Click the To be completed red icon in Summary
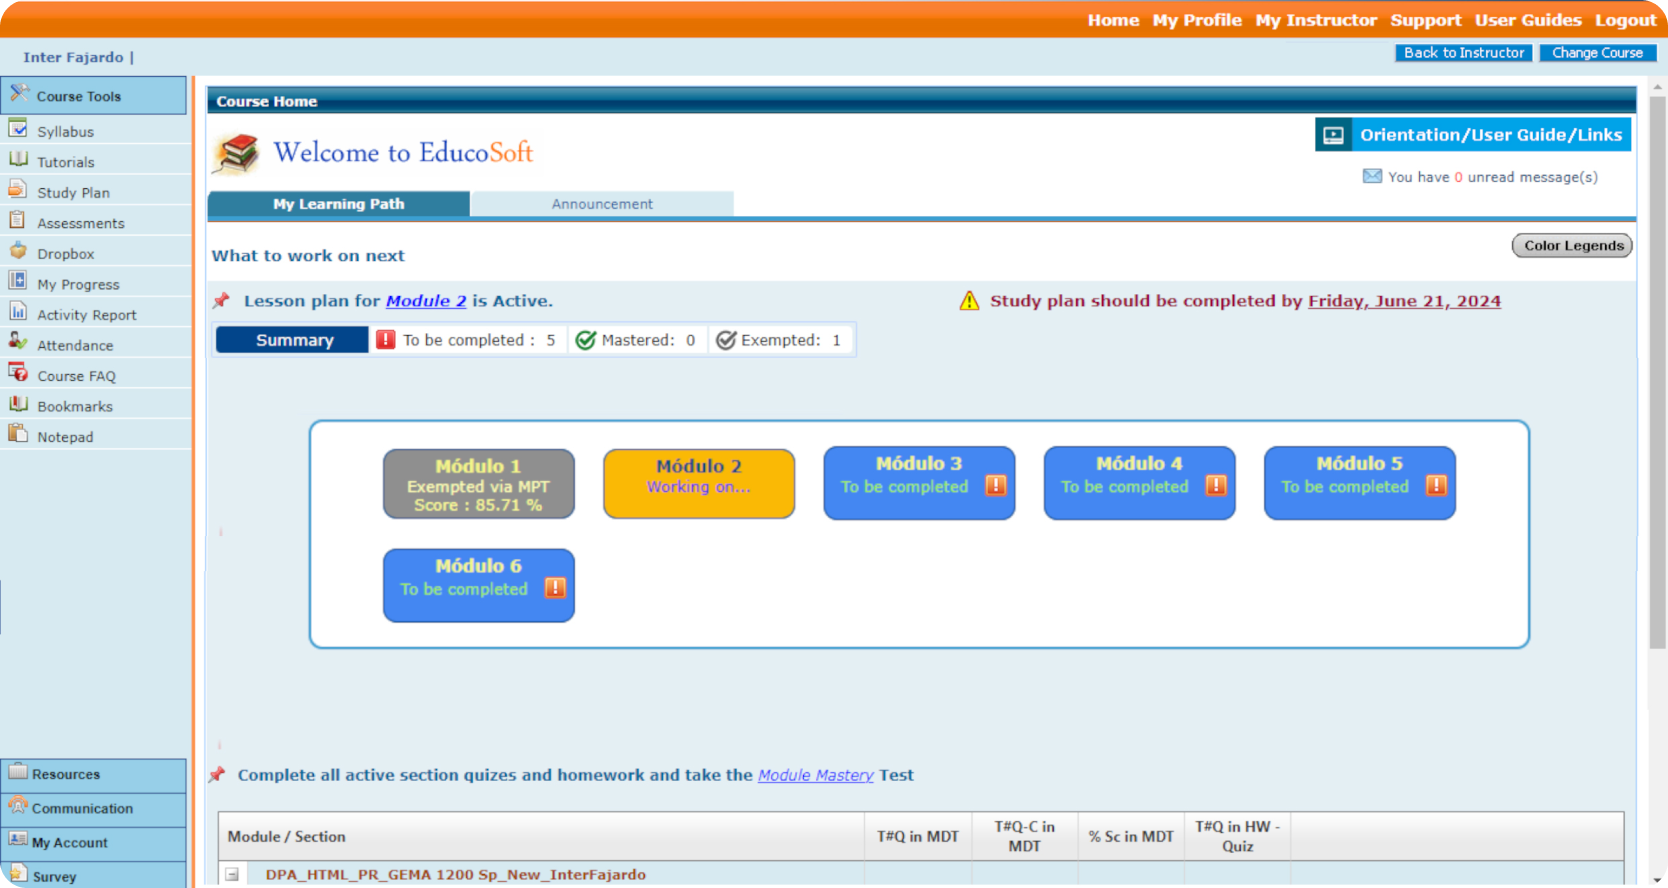Screen dimensions: 1668x888 (386, 340)
